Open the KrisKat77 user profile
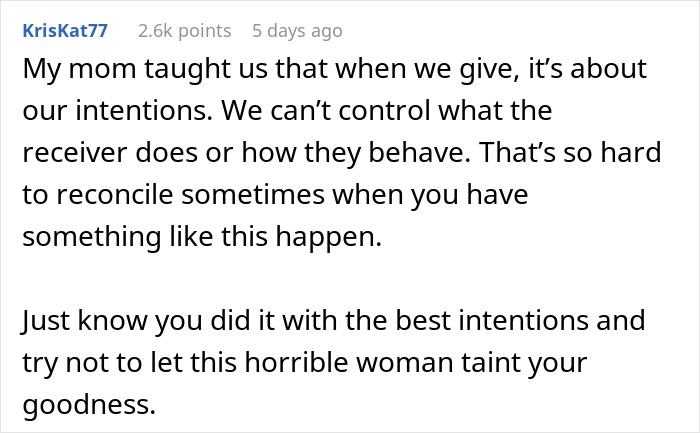Screen dimensions: 700x433 (x=67, y=31)
